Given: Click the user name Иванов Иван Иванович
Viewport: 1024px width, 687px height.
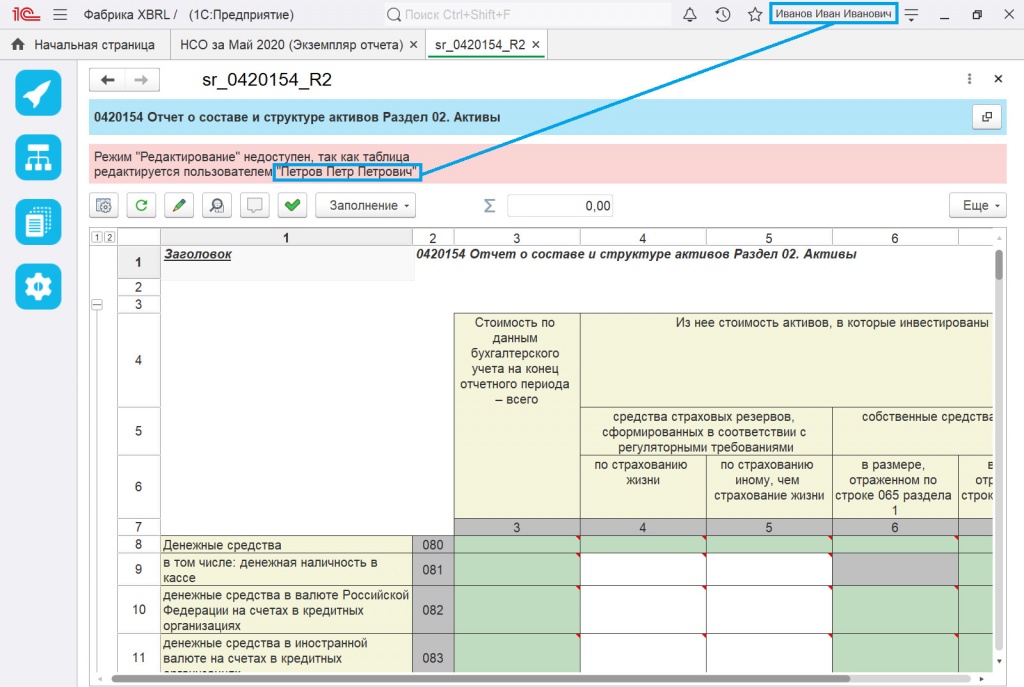Looking at the screenshot, I should point(833,14).
